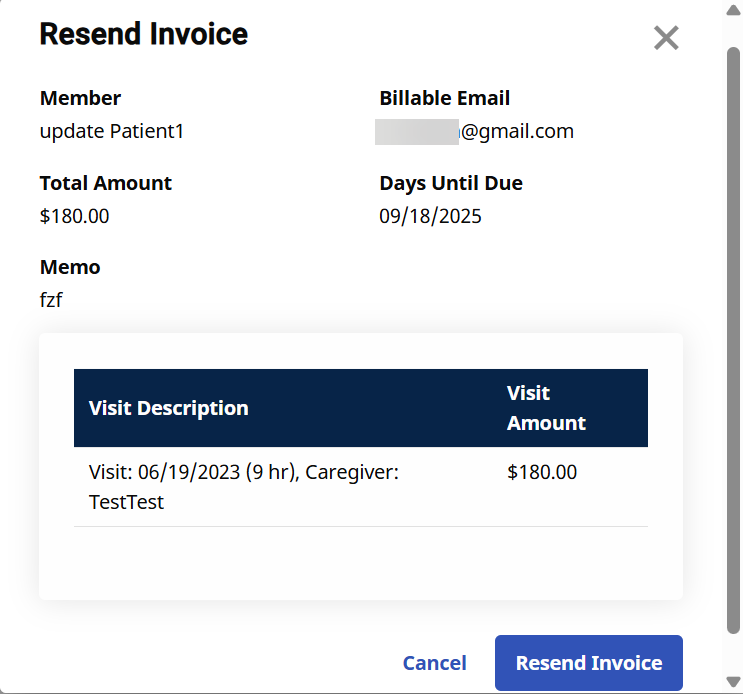Image resolution: width=743 pixels, height=694 pixels.
Task: Close the Resend Invoice dialog with X
Action: (666, 38)
